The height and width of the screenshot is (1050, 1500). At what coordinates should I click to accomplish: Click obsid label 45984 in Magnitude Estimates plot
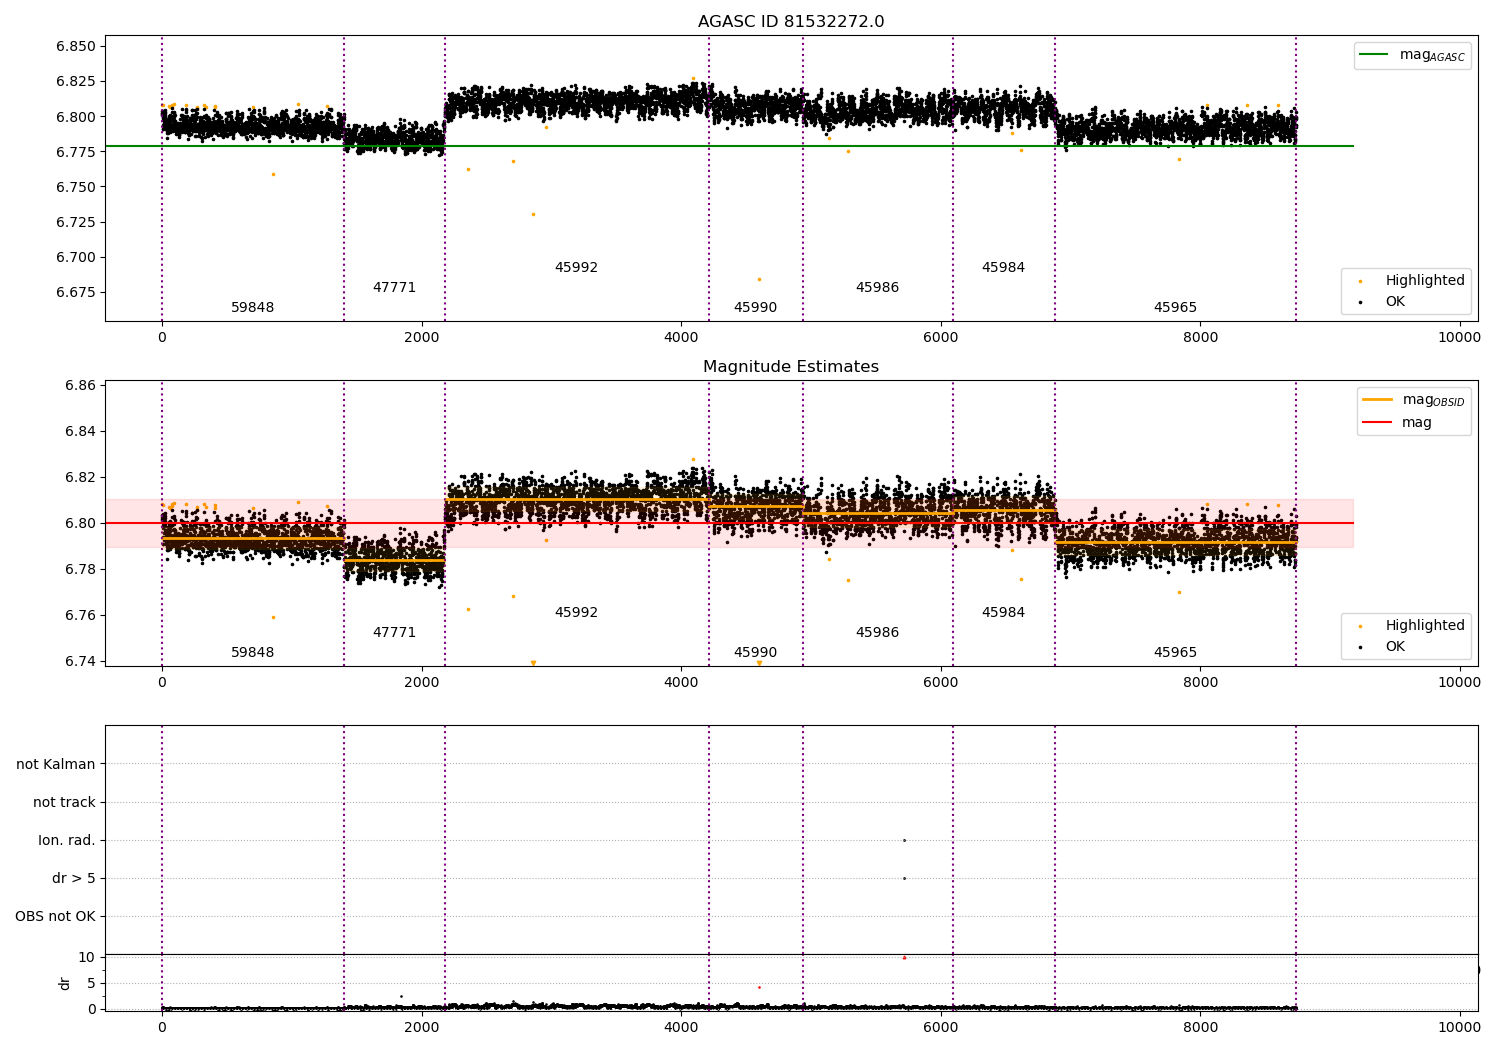[x=1003, y=613]
